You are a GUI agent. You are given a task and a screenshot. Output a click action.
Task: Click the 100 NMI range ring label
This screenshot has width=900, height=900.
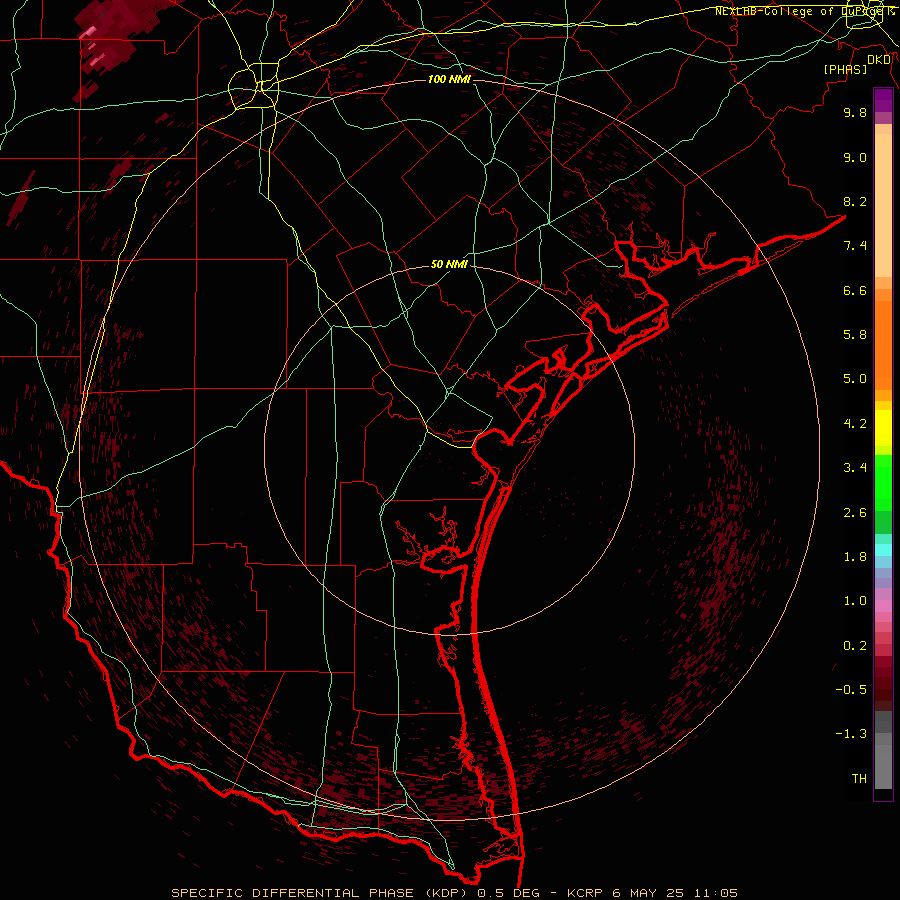click(449, 79)
